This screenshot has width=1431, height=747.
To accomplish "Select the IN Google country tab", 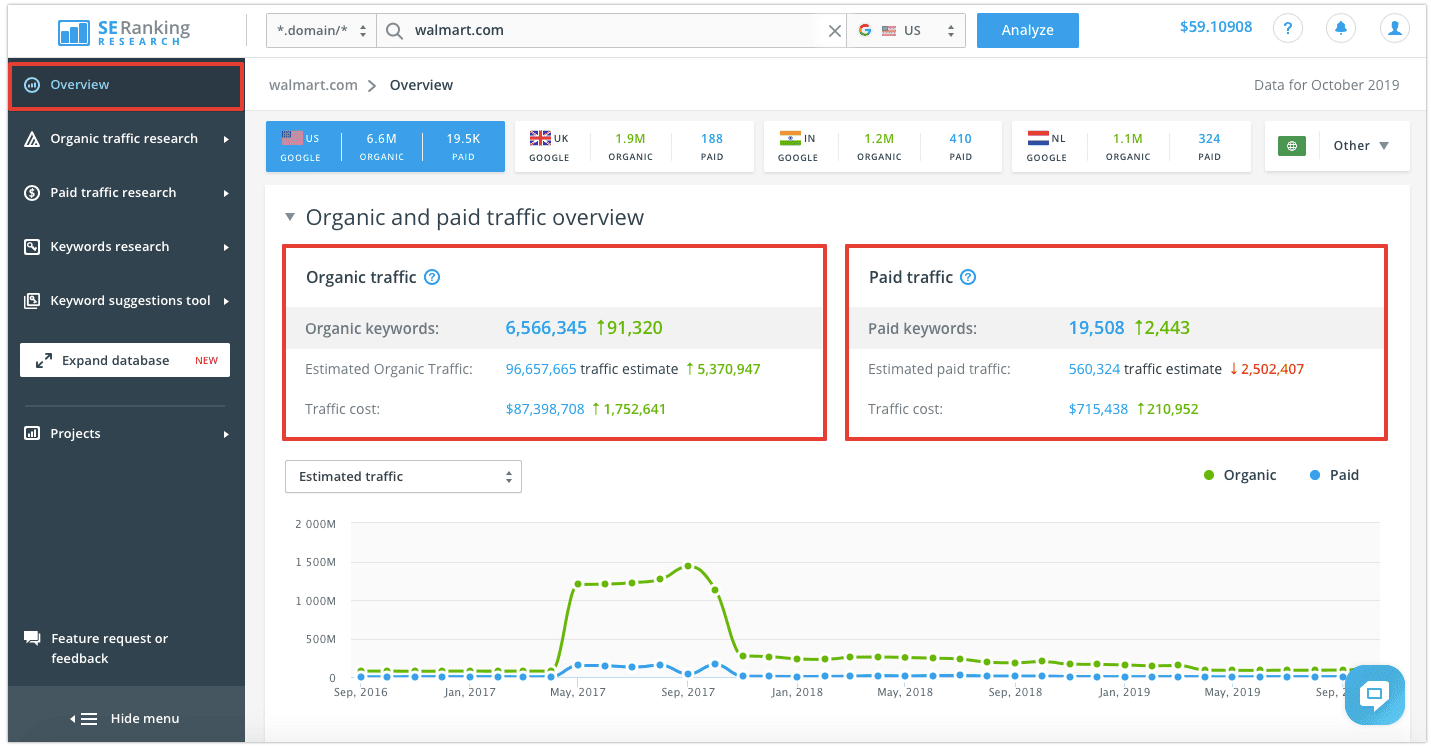I will (883, 147).
